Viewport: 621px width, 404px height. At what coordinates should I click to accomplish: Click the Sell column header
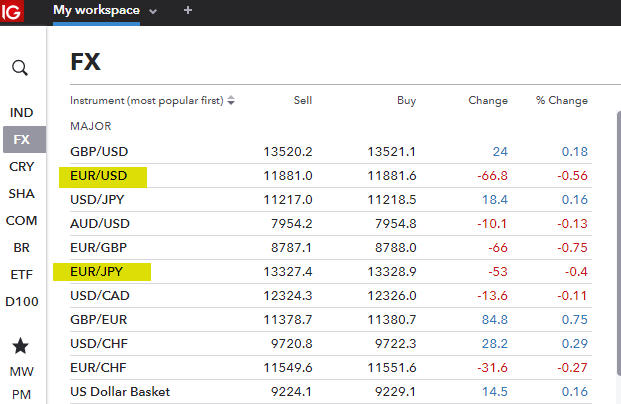click(x=303, y=101)
